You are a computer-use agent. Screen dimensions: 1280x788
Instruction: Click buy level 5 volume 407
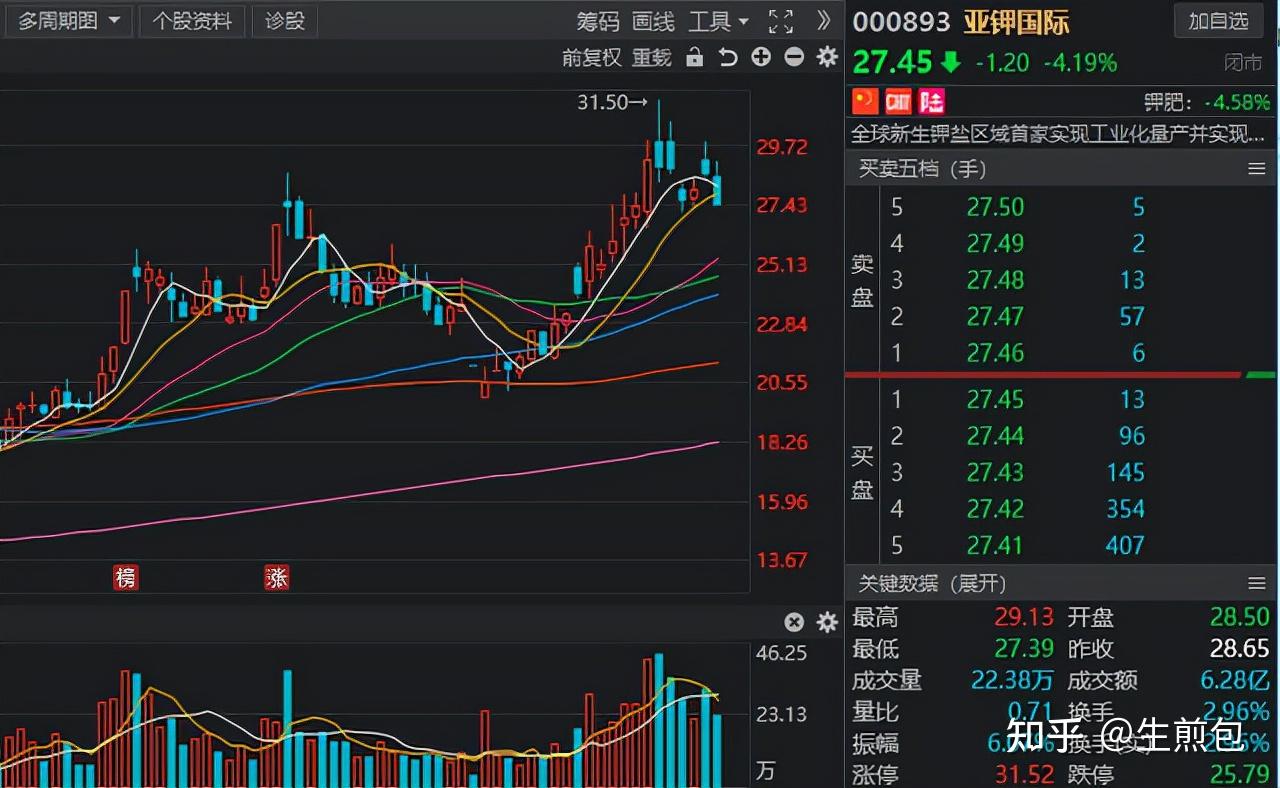tap(1125, 545)
